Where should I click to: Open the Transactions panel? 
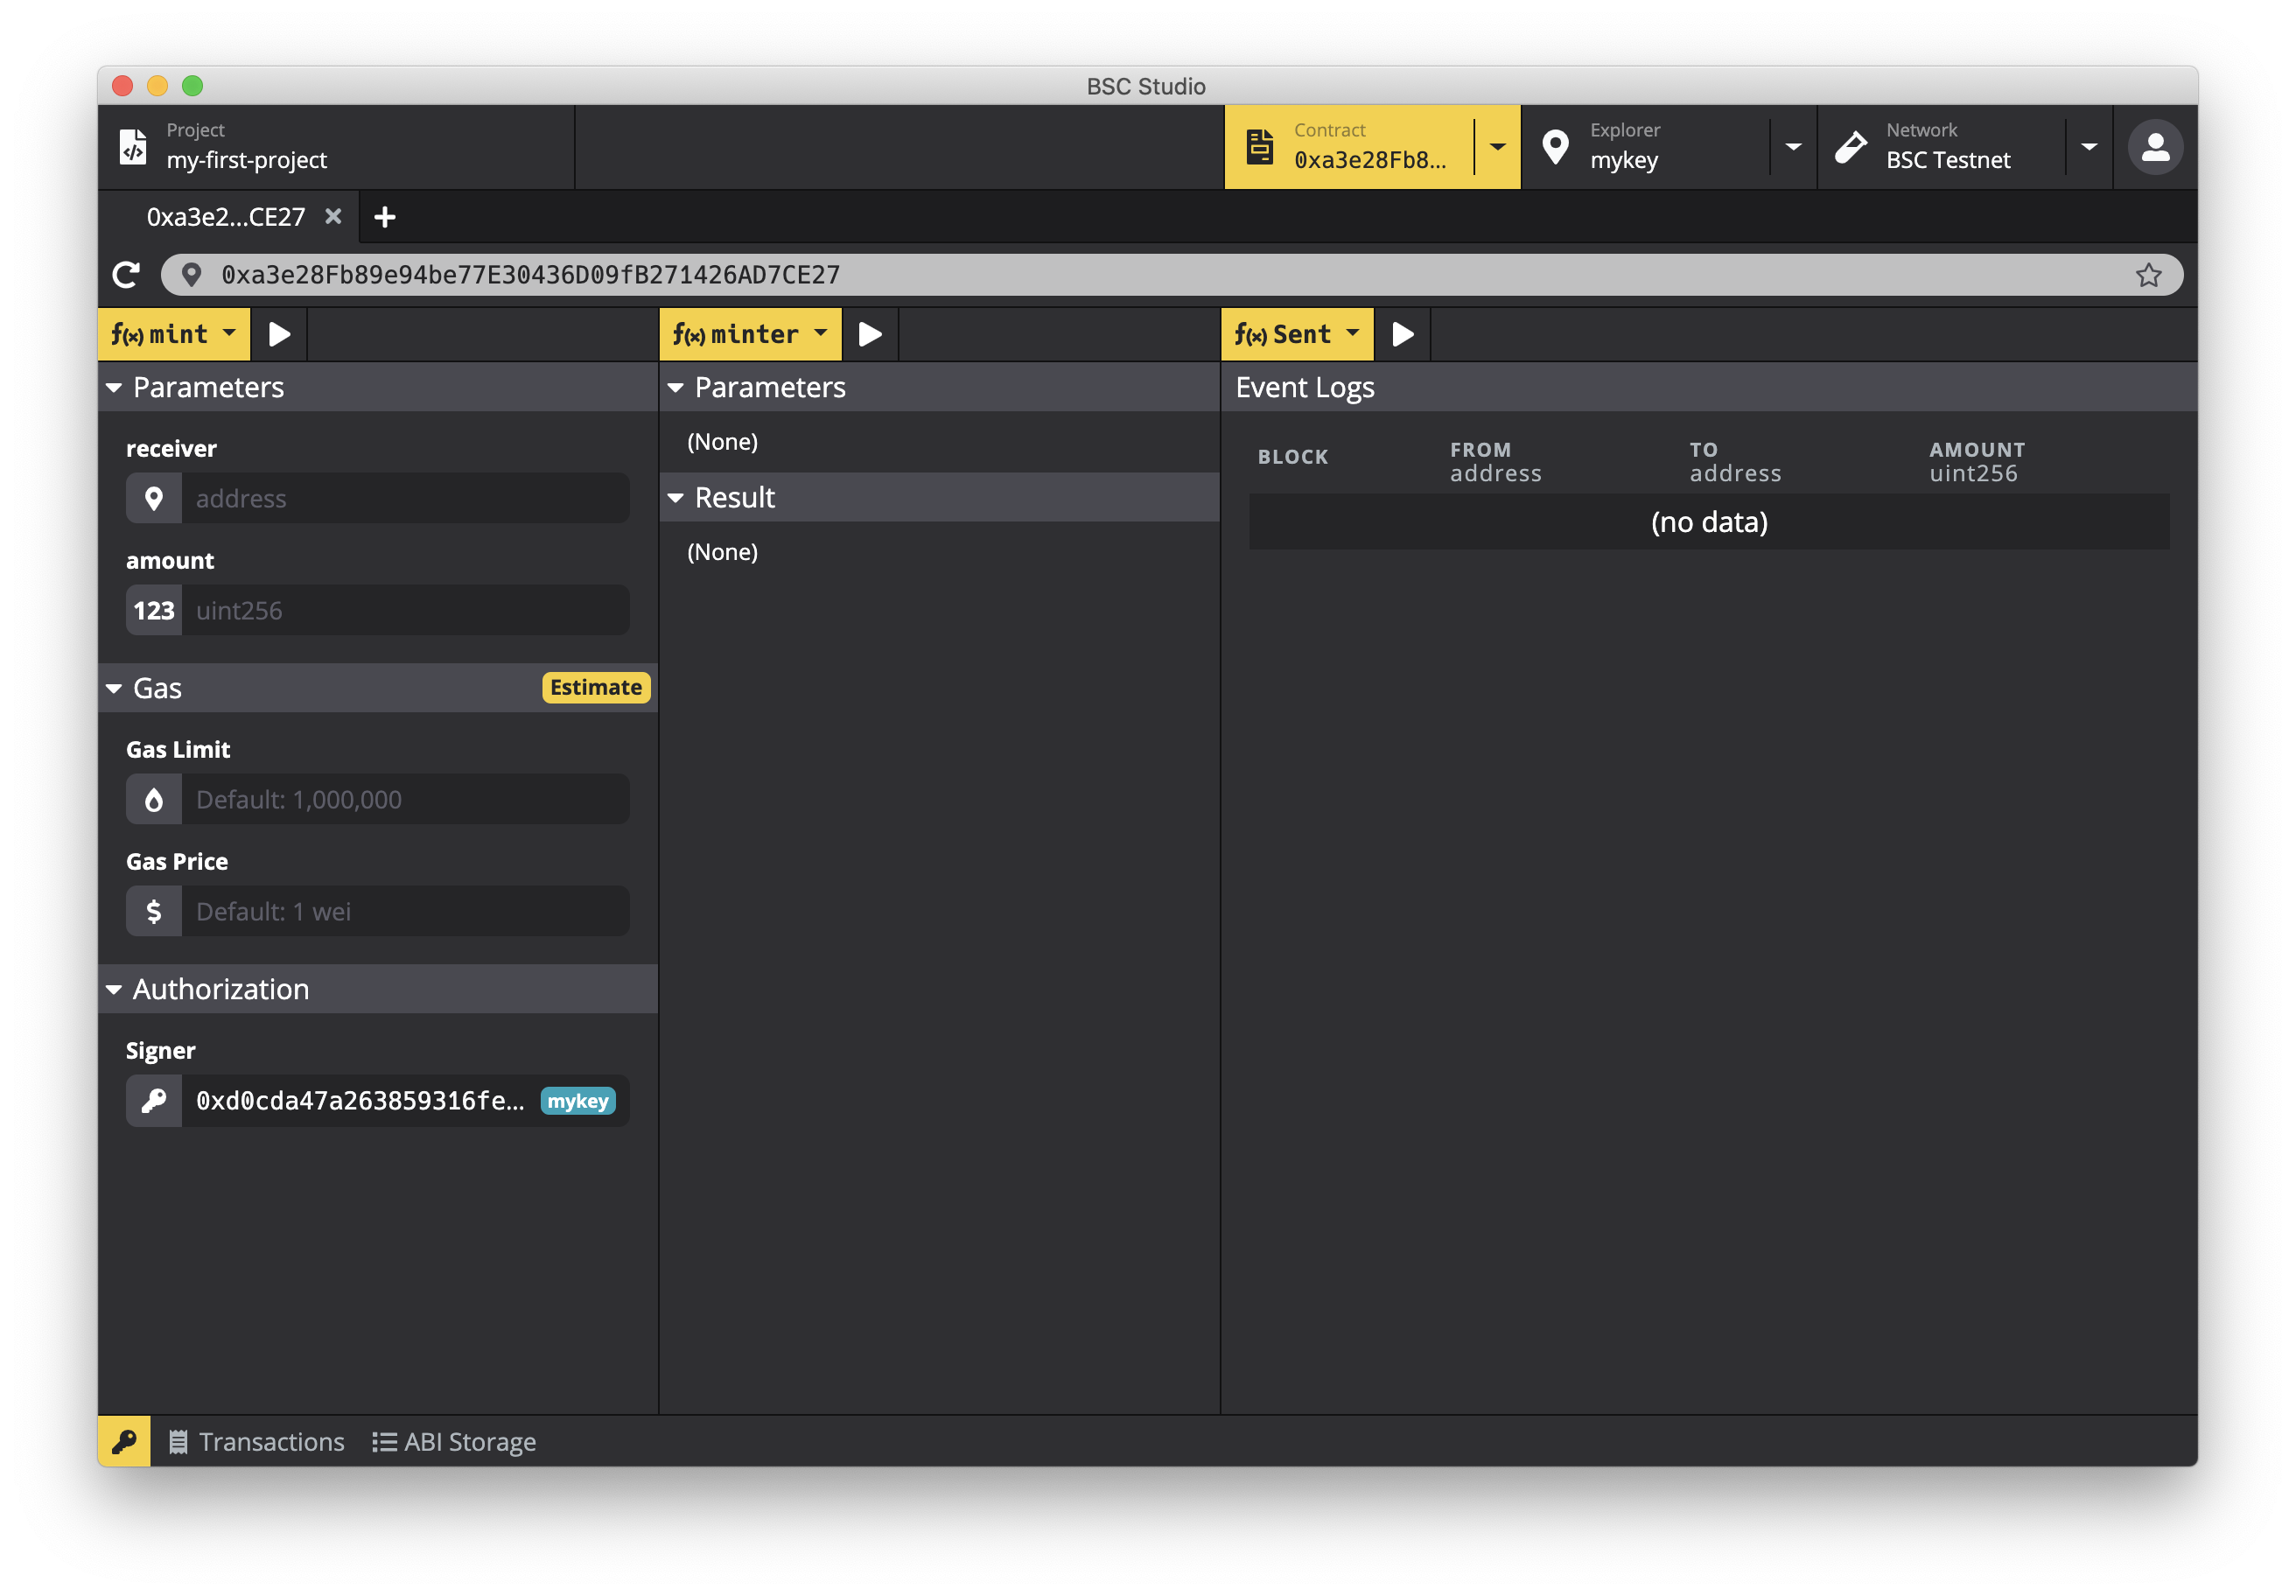point(256,1441)
